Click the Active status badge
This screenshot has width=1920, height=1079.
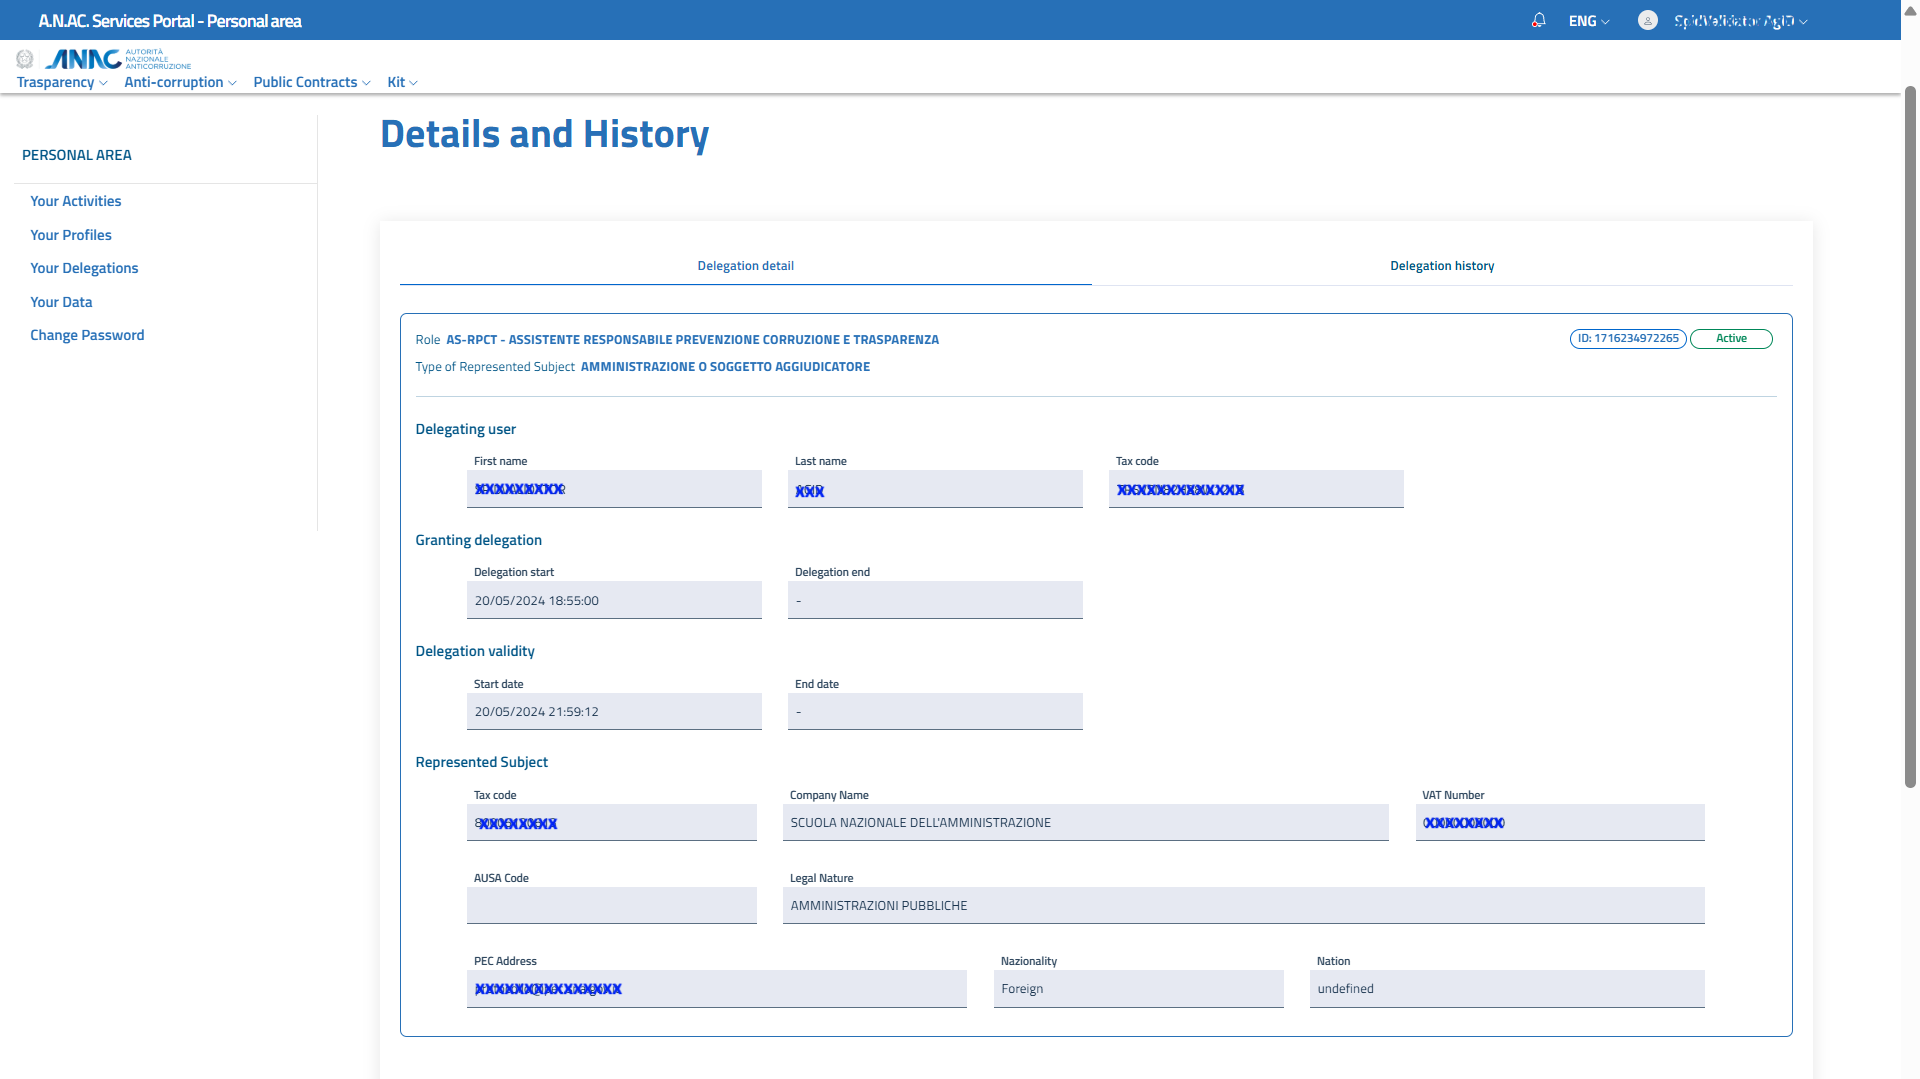pyautogui.click(x=1731, y=339)
